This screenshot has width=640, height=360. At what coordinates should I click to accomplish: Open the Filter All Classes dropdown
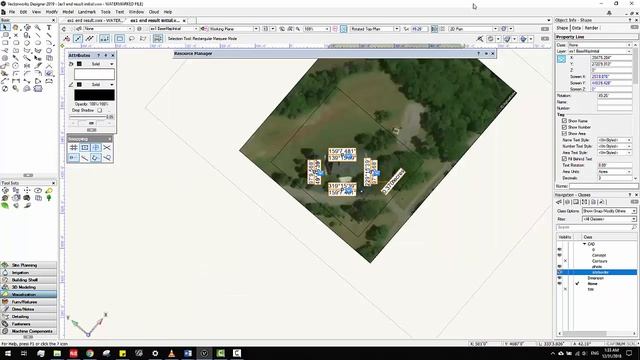609,219
